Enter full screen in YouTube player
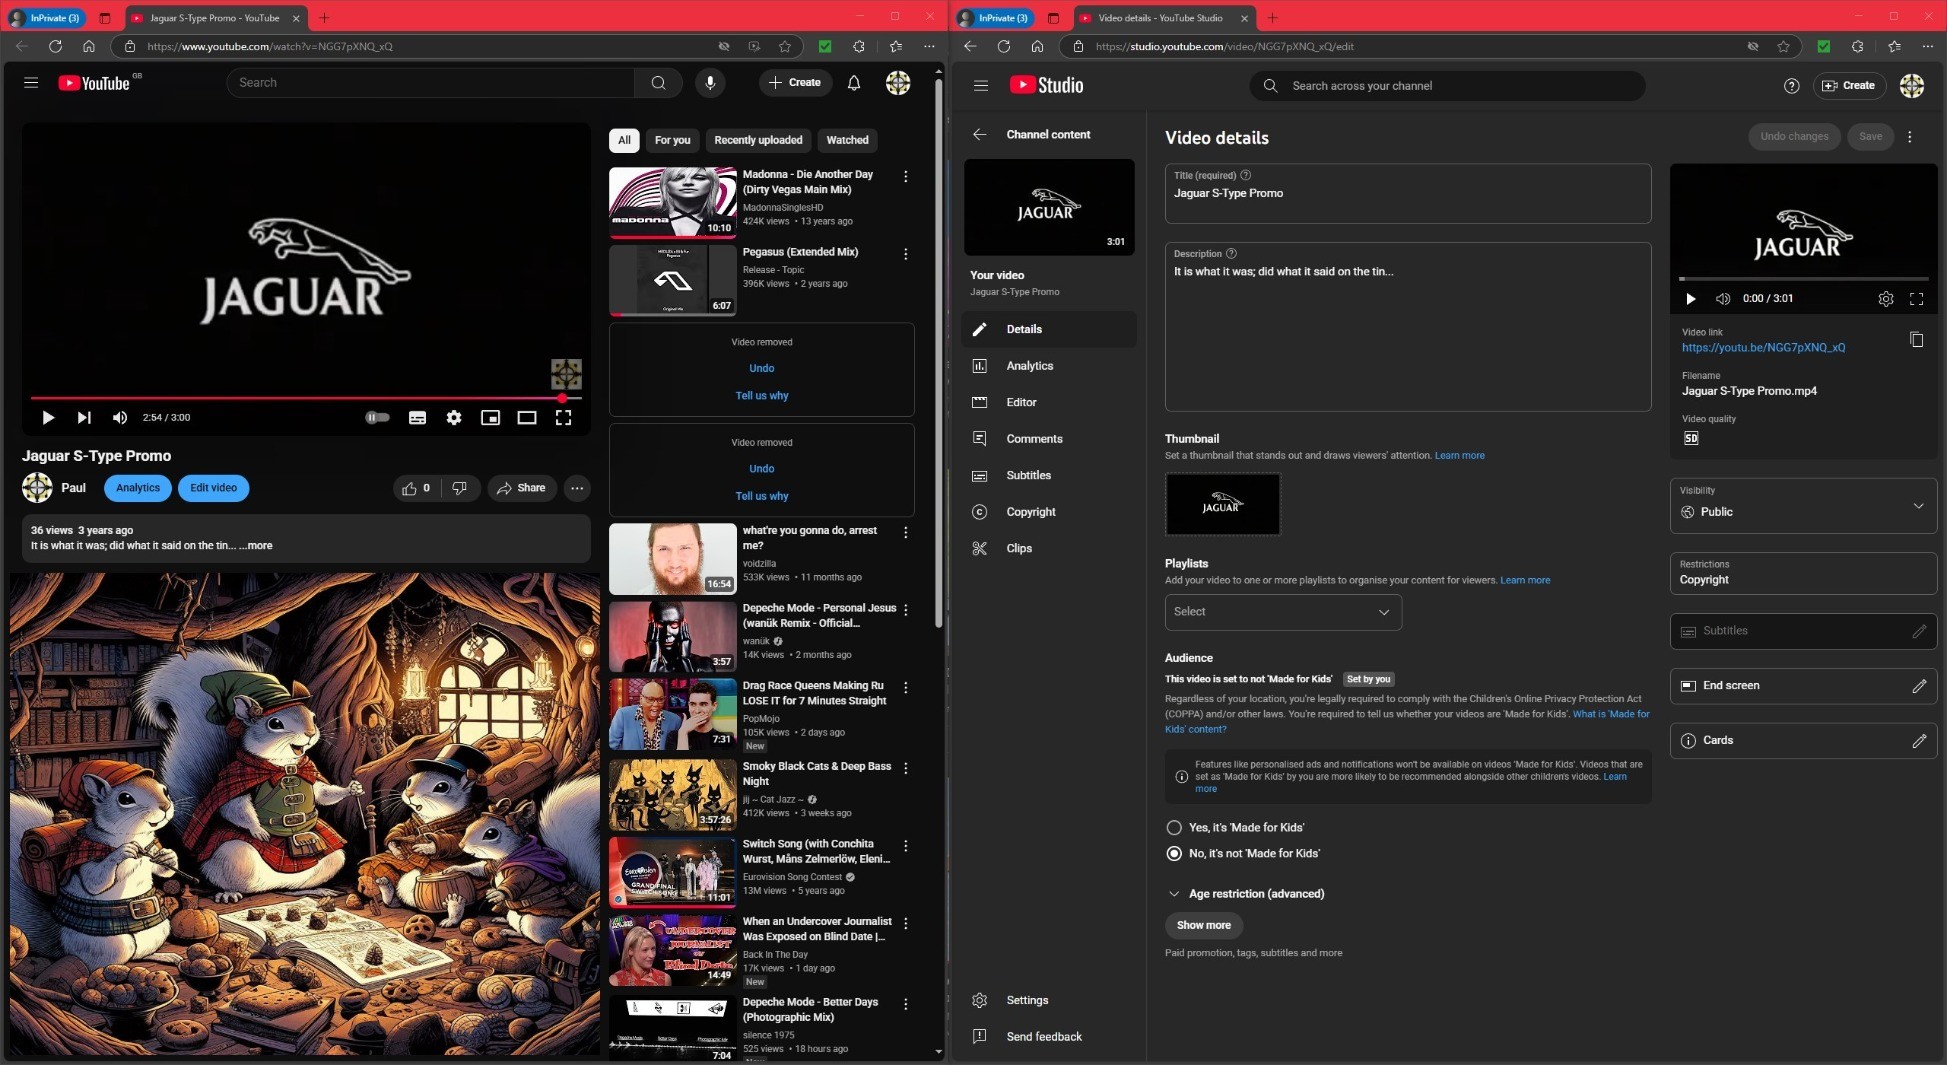The height and width of the screenshot is (1065, 1947). (x=564, y=418)
